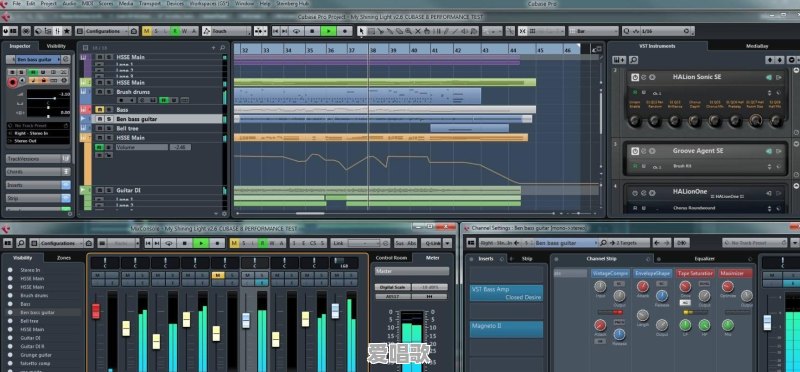This screenshot has width=800, height=372.
Task: Open the File menu
Action: point(16,4)
